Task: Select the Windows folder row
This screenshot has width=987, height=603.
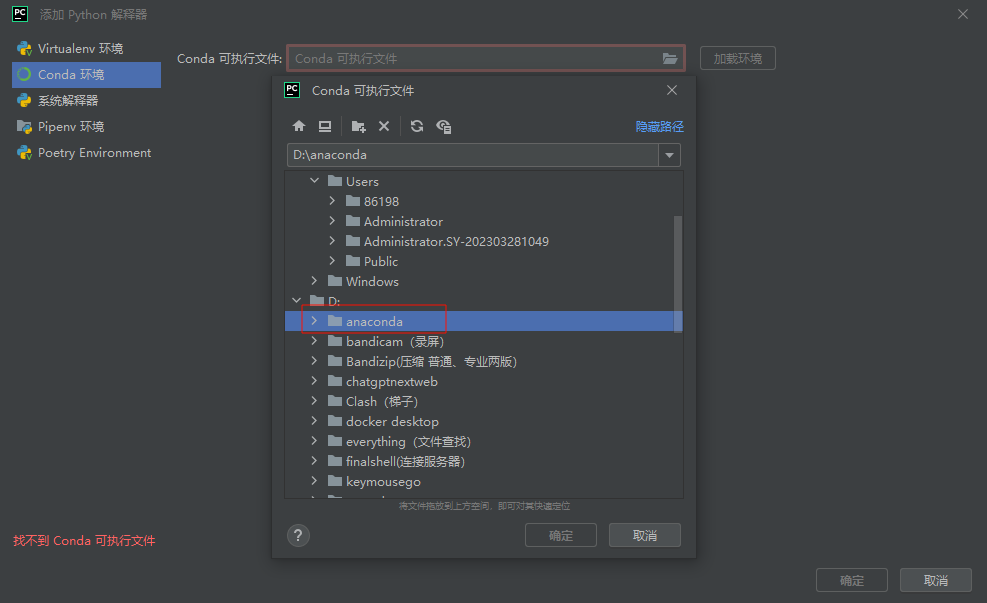Action: [483, 281]
